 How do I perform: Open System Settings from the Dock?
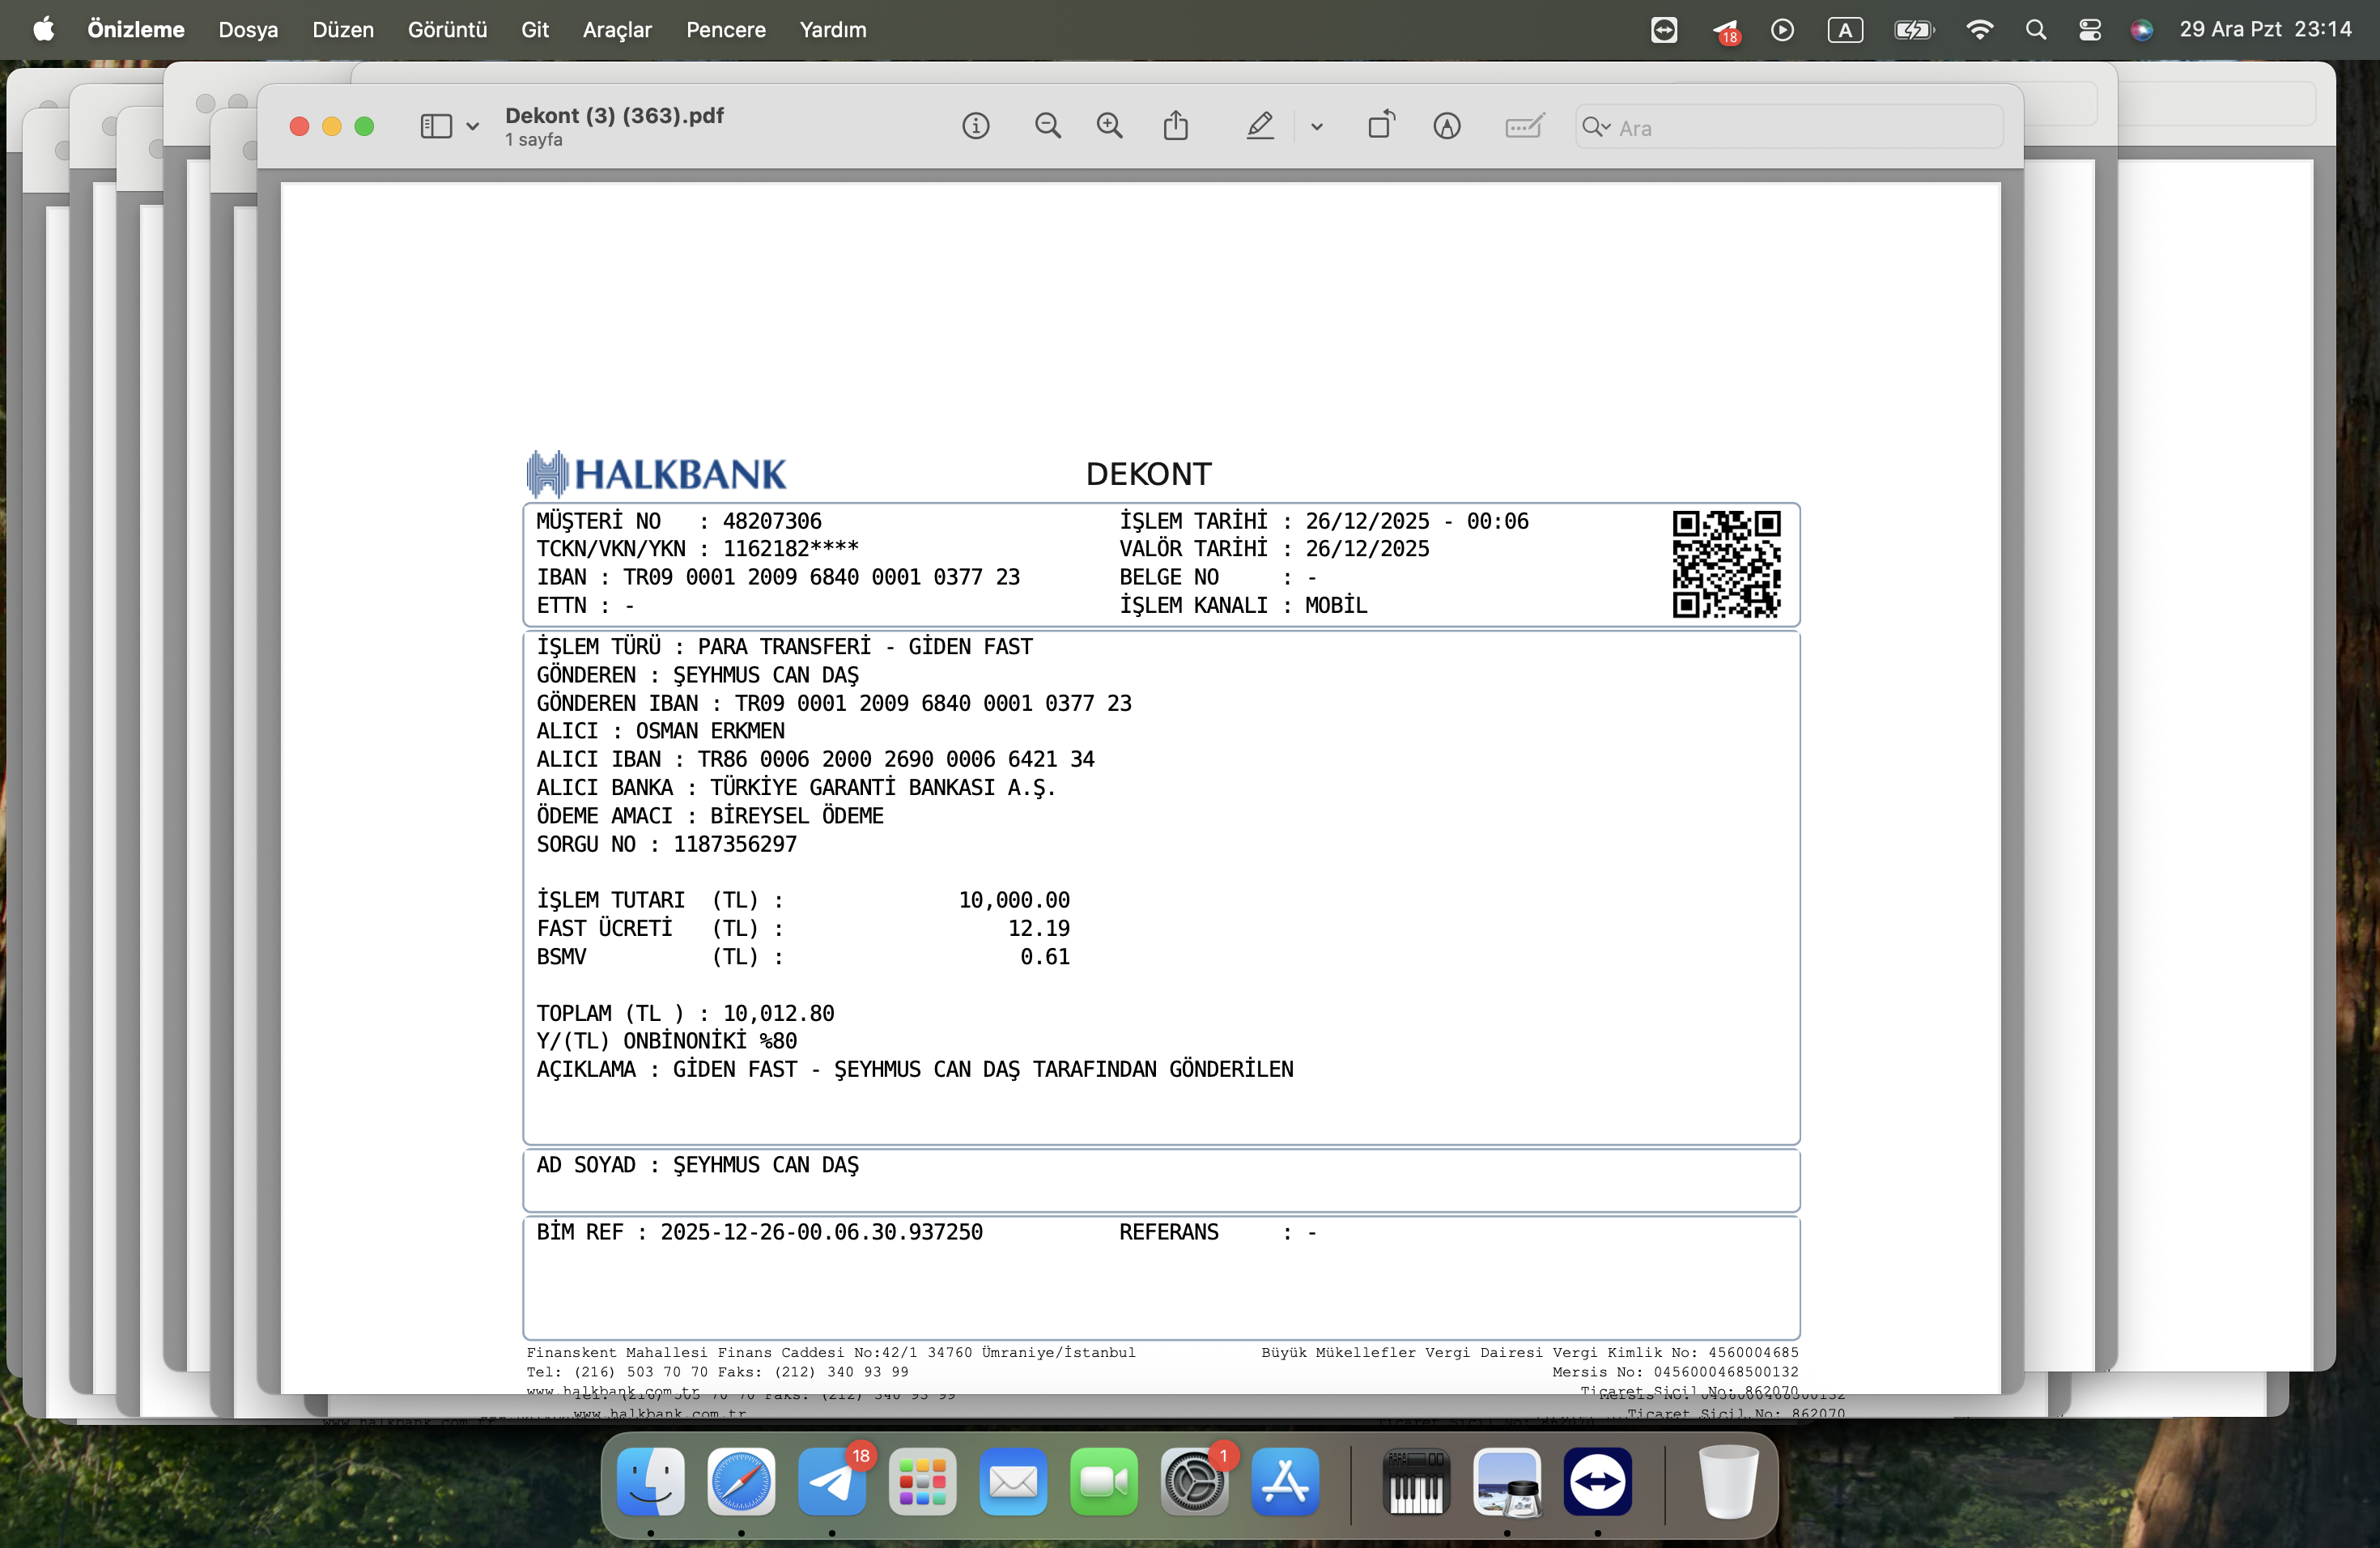click(x=1194, y=1481)
